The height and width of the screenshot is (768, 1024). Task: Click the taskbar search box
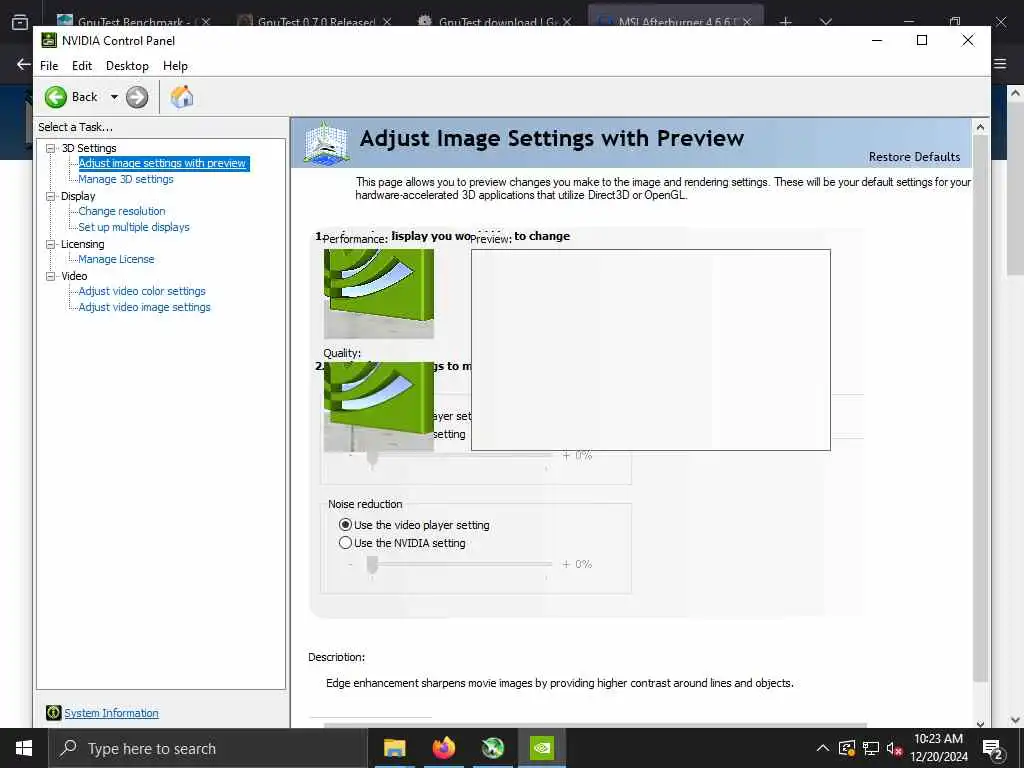coord(208,748)
